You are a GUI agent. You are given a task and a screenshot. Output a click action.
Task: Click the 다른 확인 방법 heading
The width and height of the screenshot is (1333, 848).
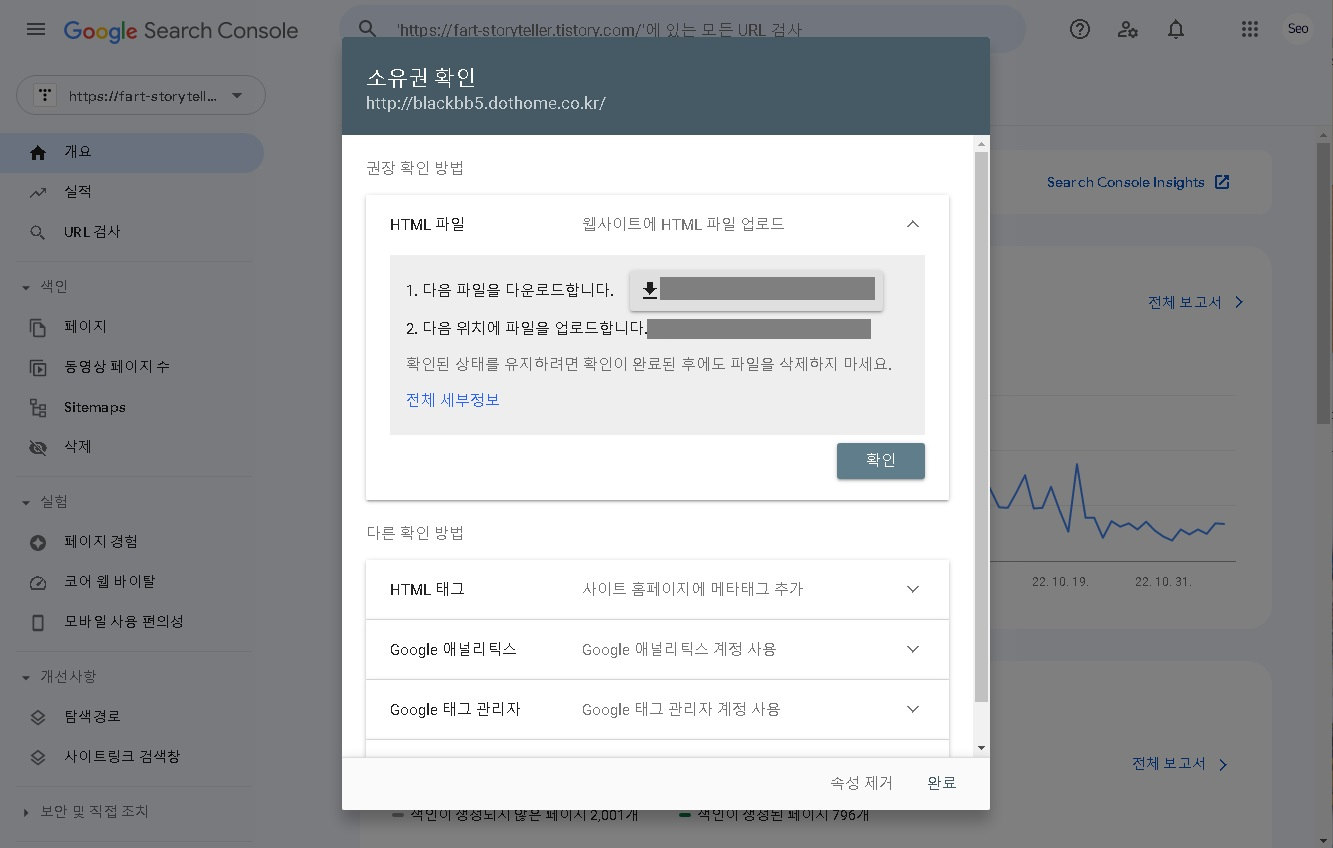[x=415, y=533]
